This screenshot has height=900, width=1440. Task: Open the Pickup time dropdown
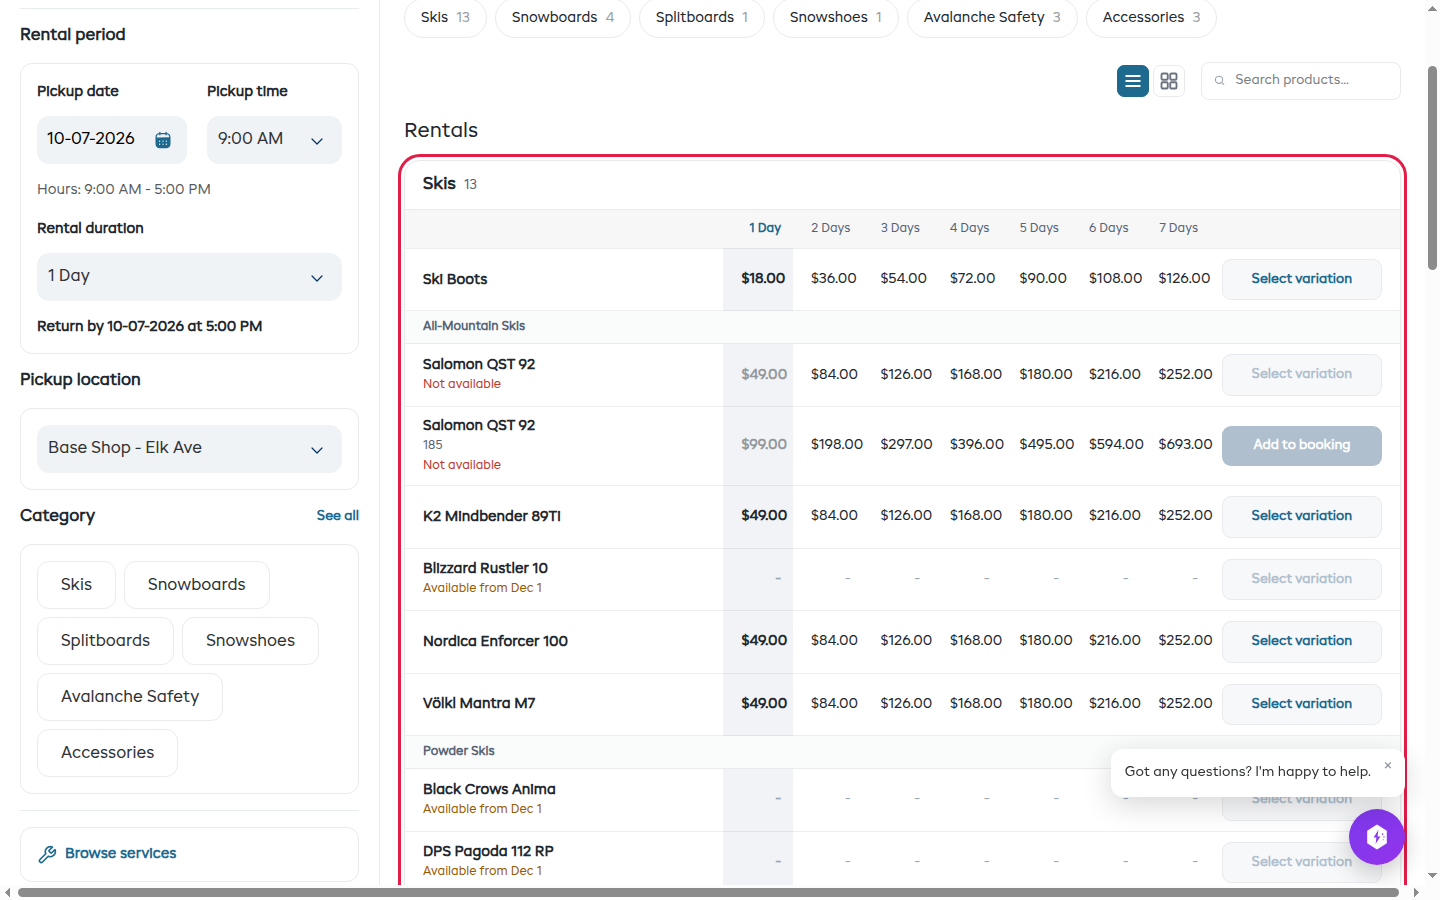274,140
